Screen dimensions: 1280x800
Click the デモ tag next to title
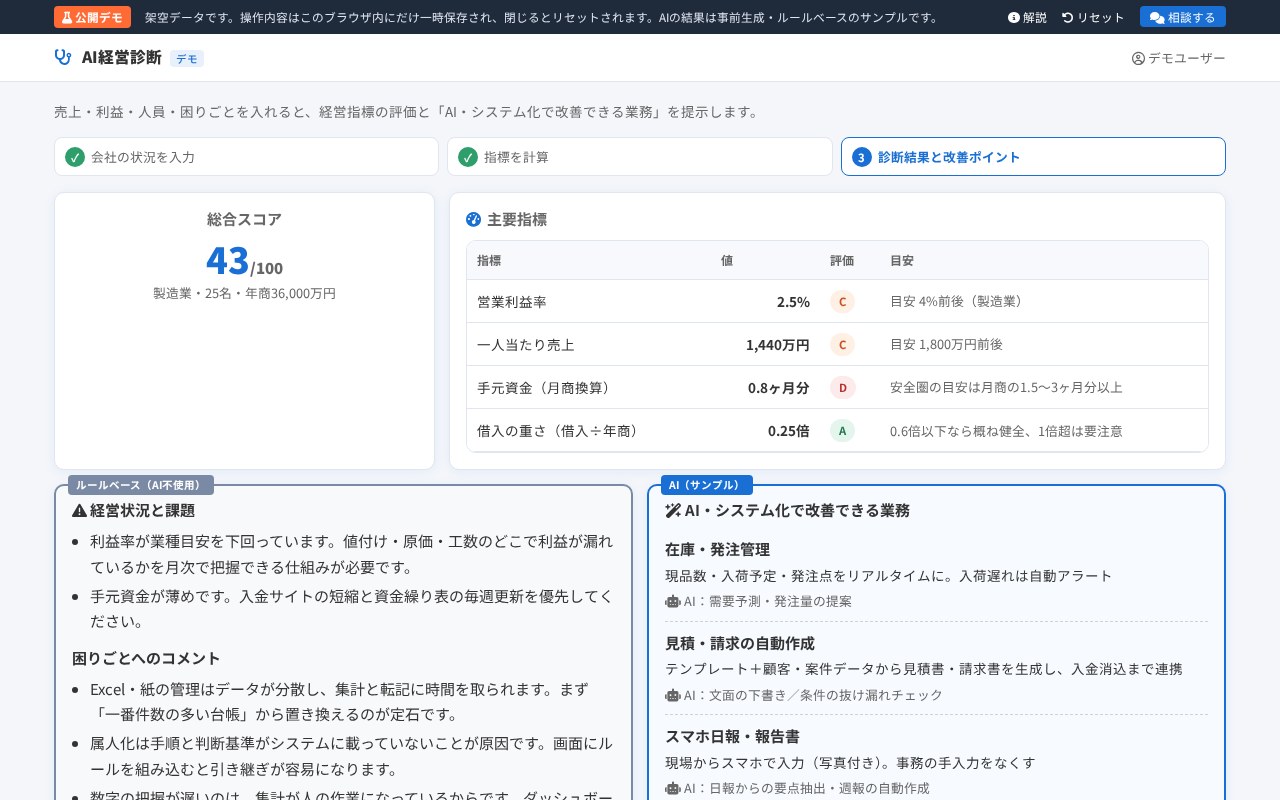(x=187, y=58)
